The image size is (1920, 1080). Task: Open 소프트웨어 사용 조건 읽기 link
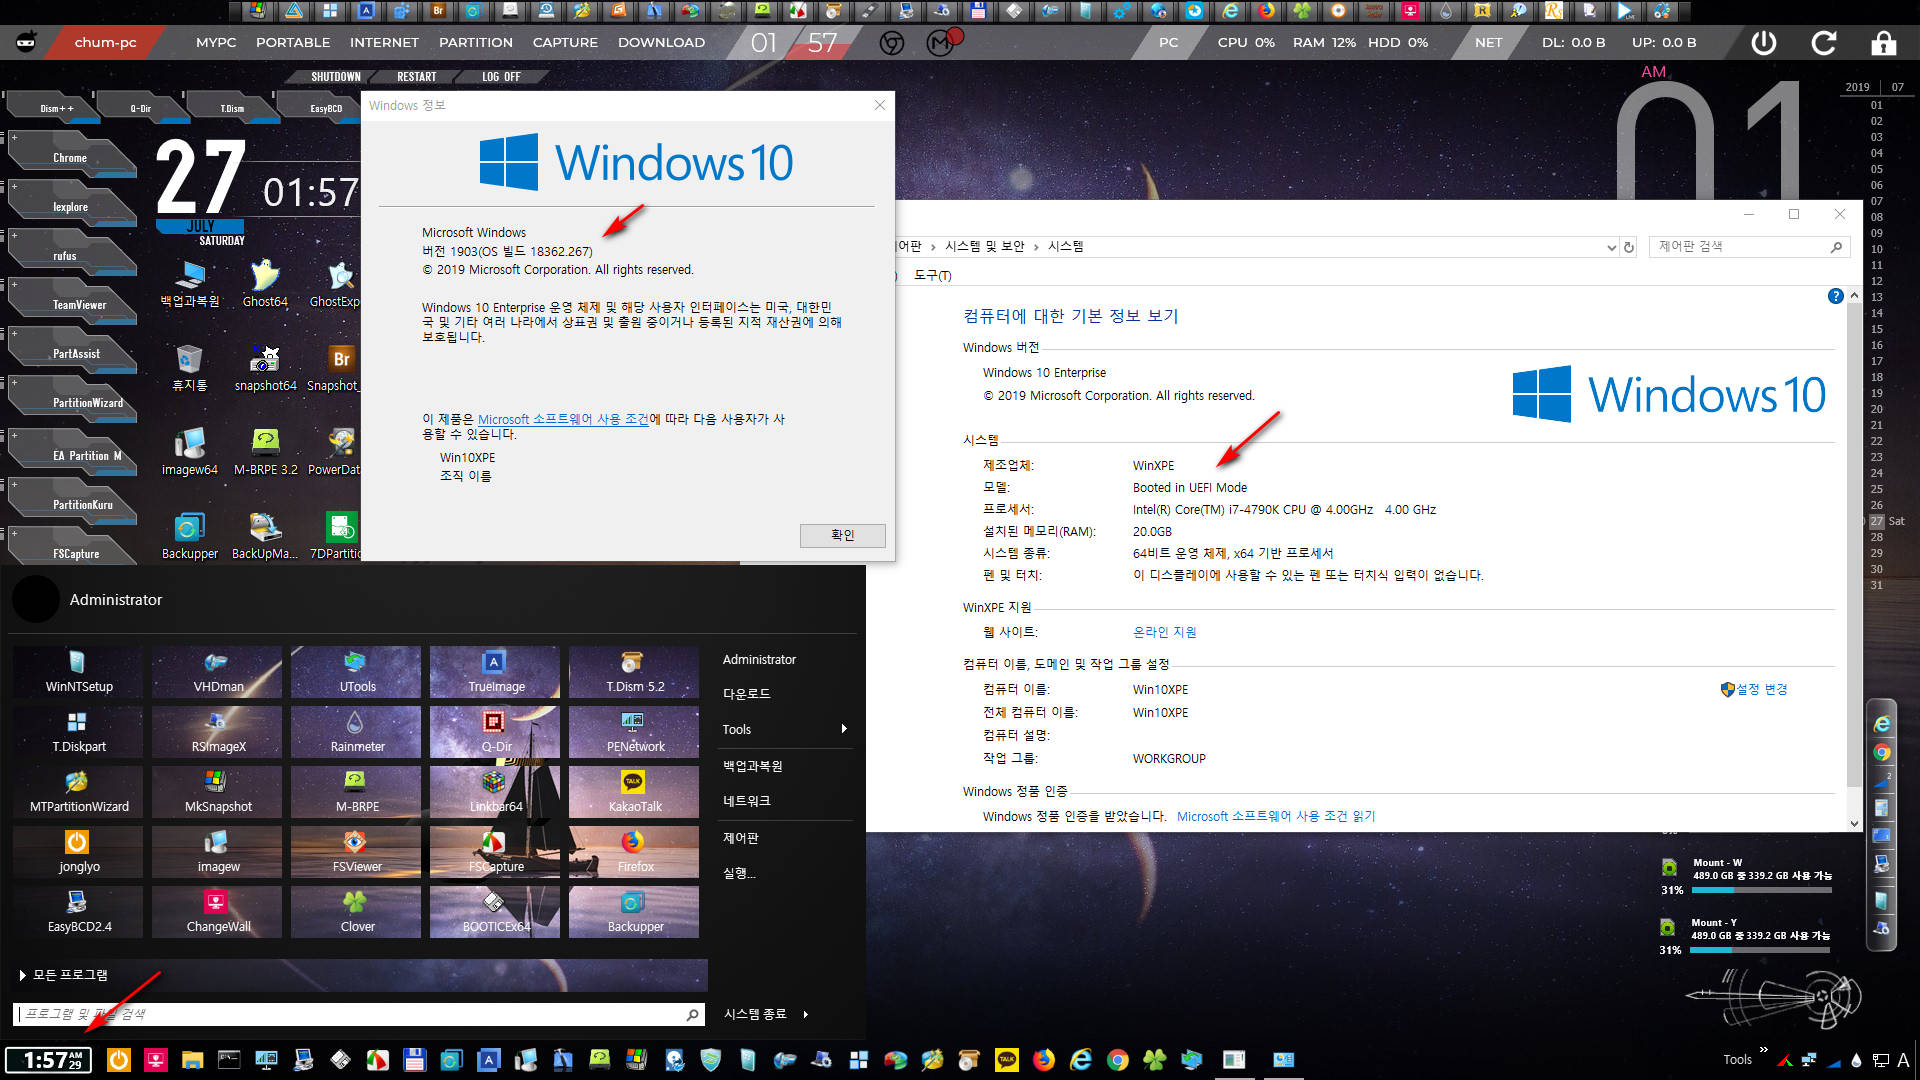pos(1276,816)
